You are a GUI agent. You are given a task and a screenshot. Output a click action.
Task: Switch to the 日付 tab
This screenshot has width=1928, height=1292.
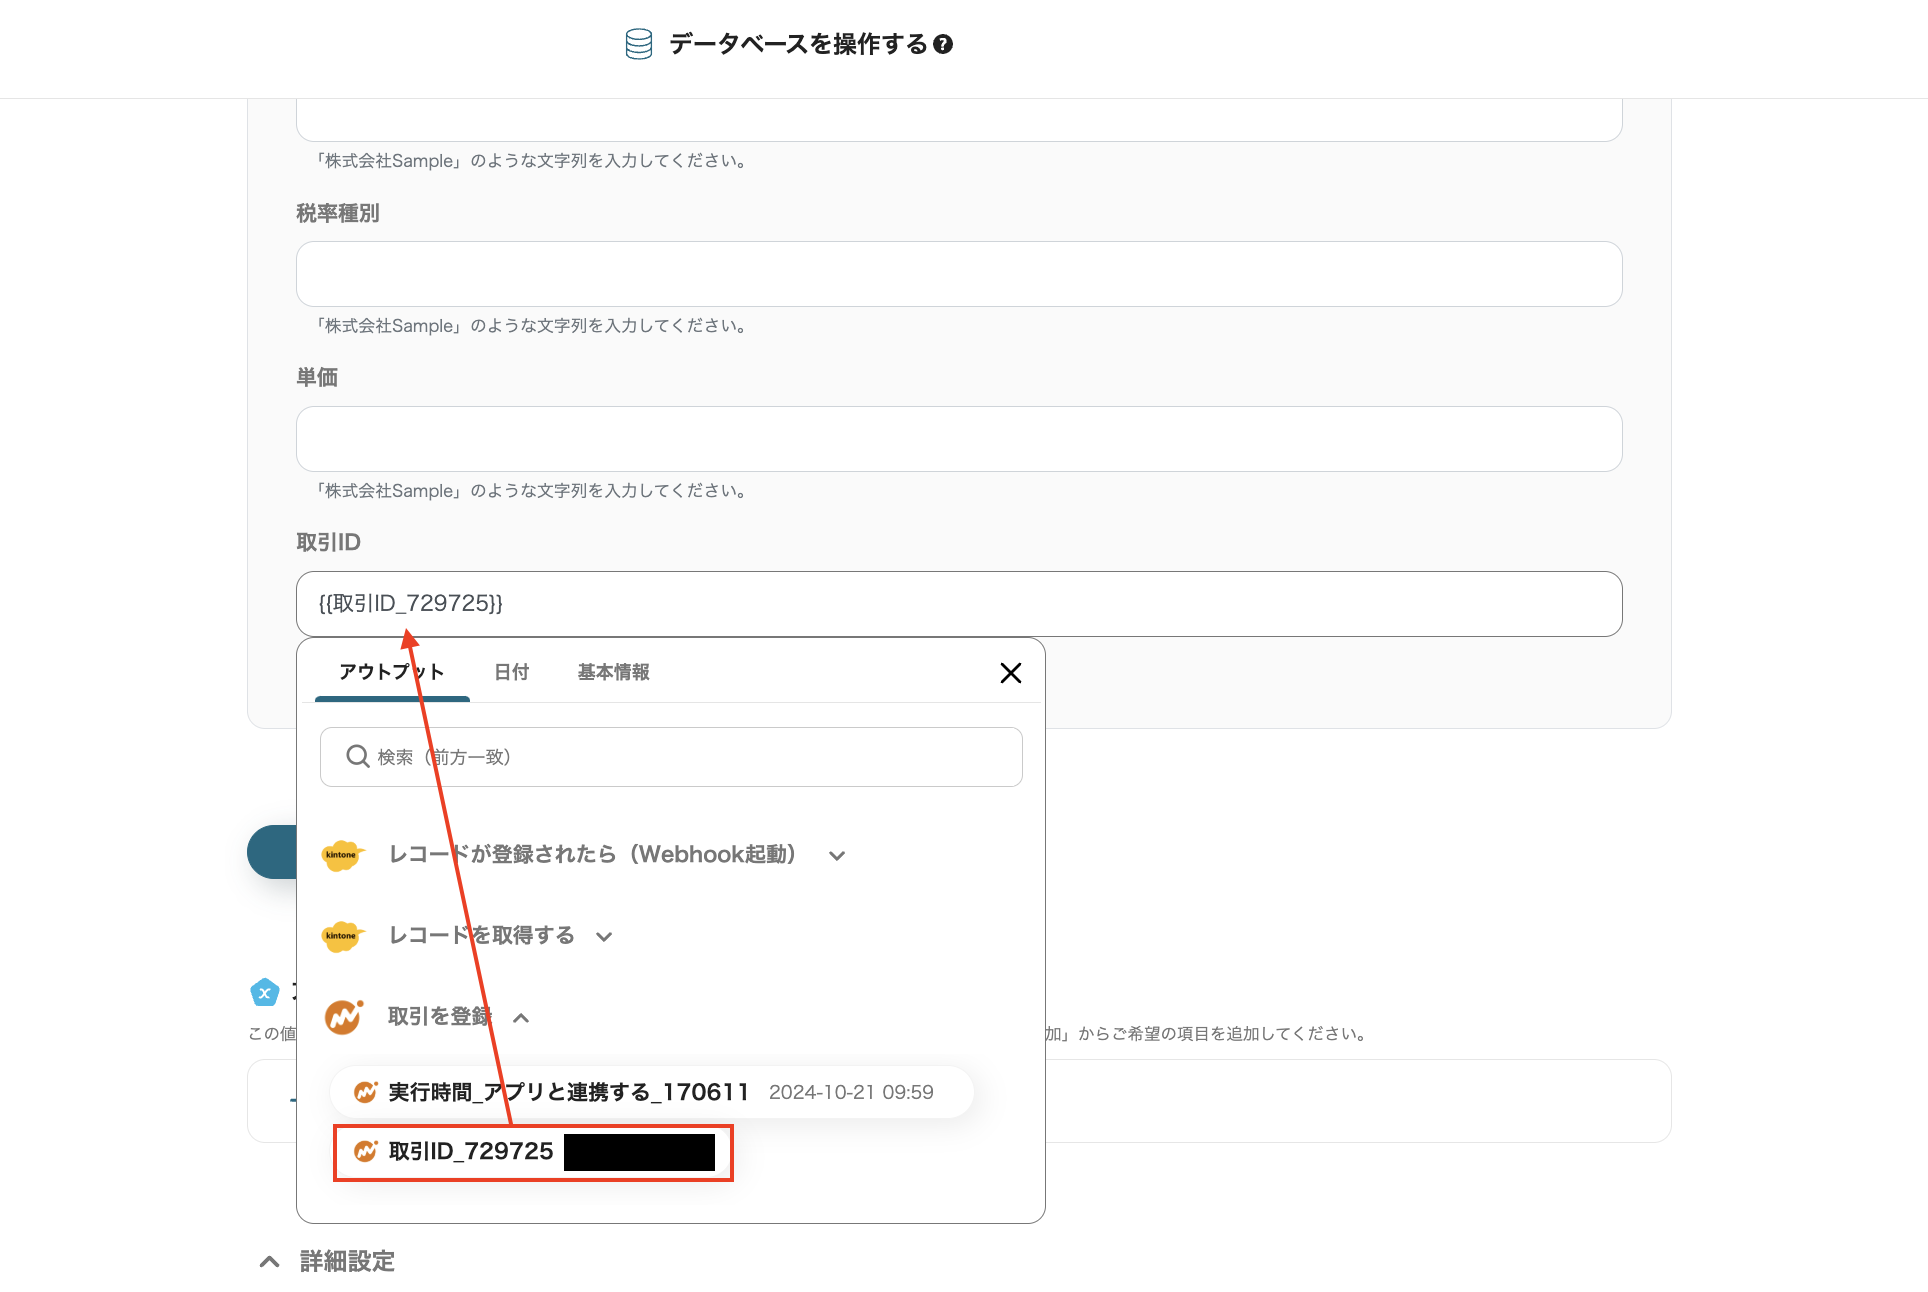coord(511,672)
